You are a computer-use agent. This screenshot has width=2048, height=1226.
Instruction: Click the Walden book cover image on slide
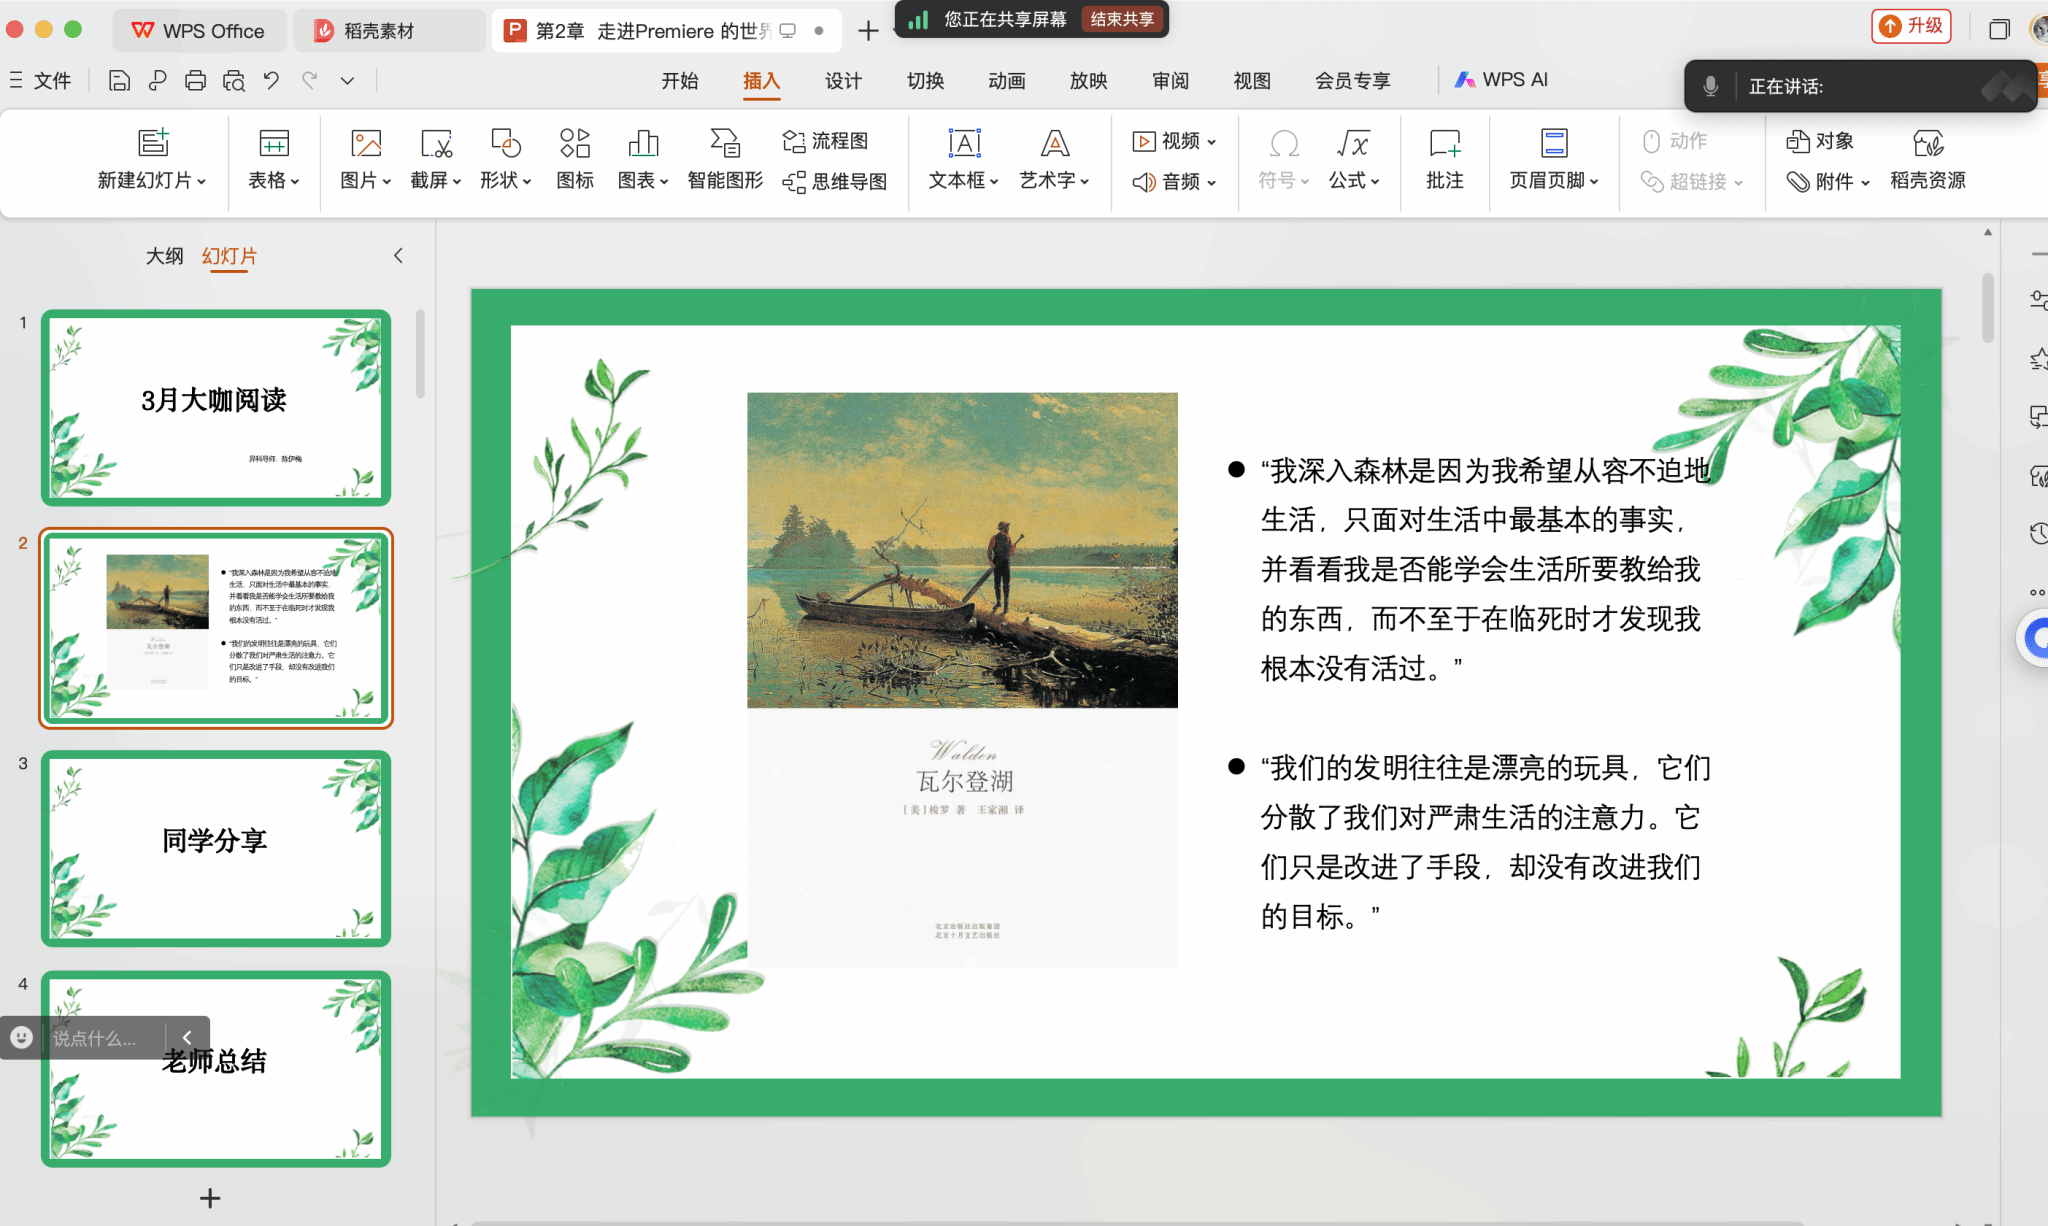point(962,680)
